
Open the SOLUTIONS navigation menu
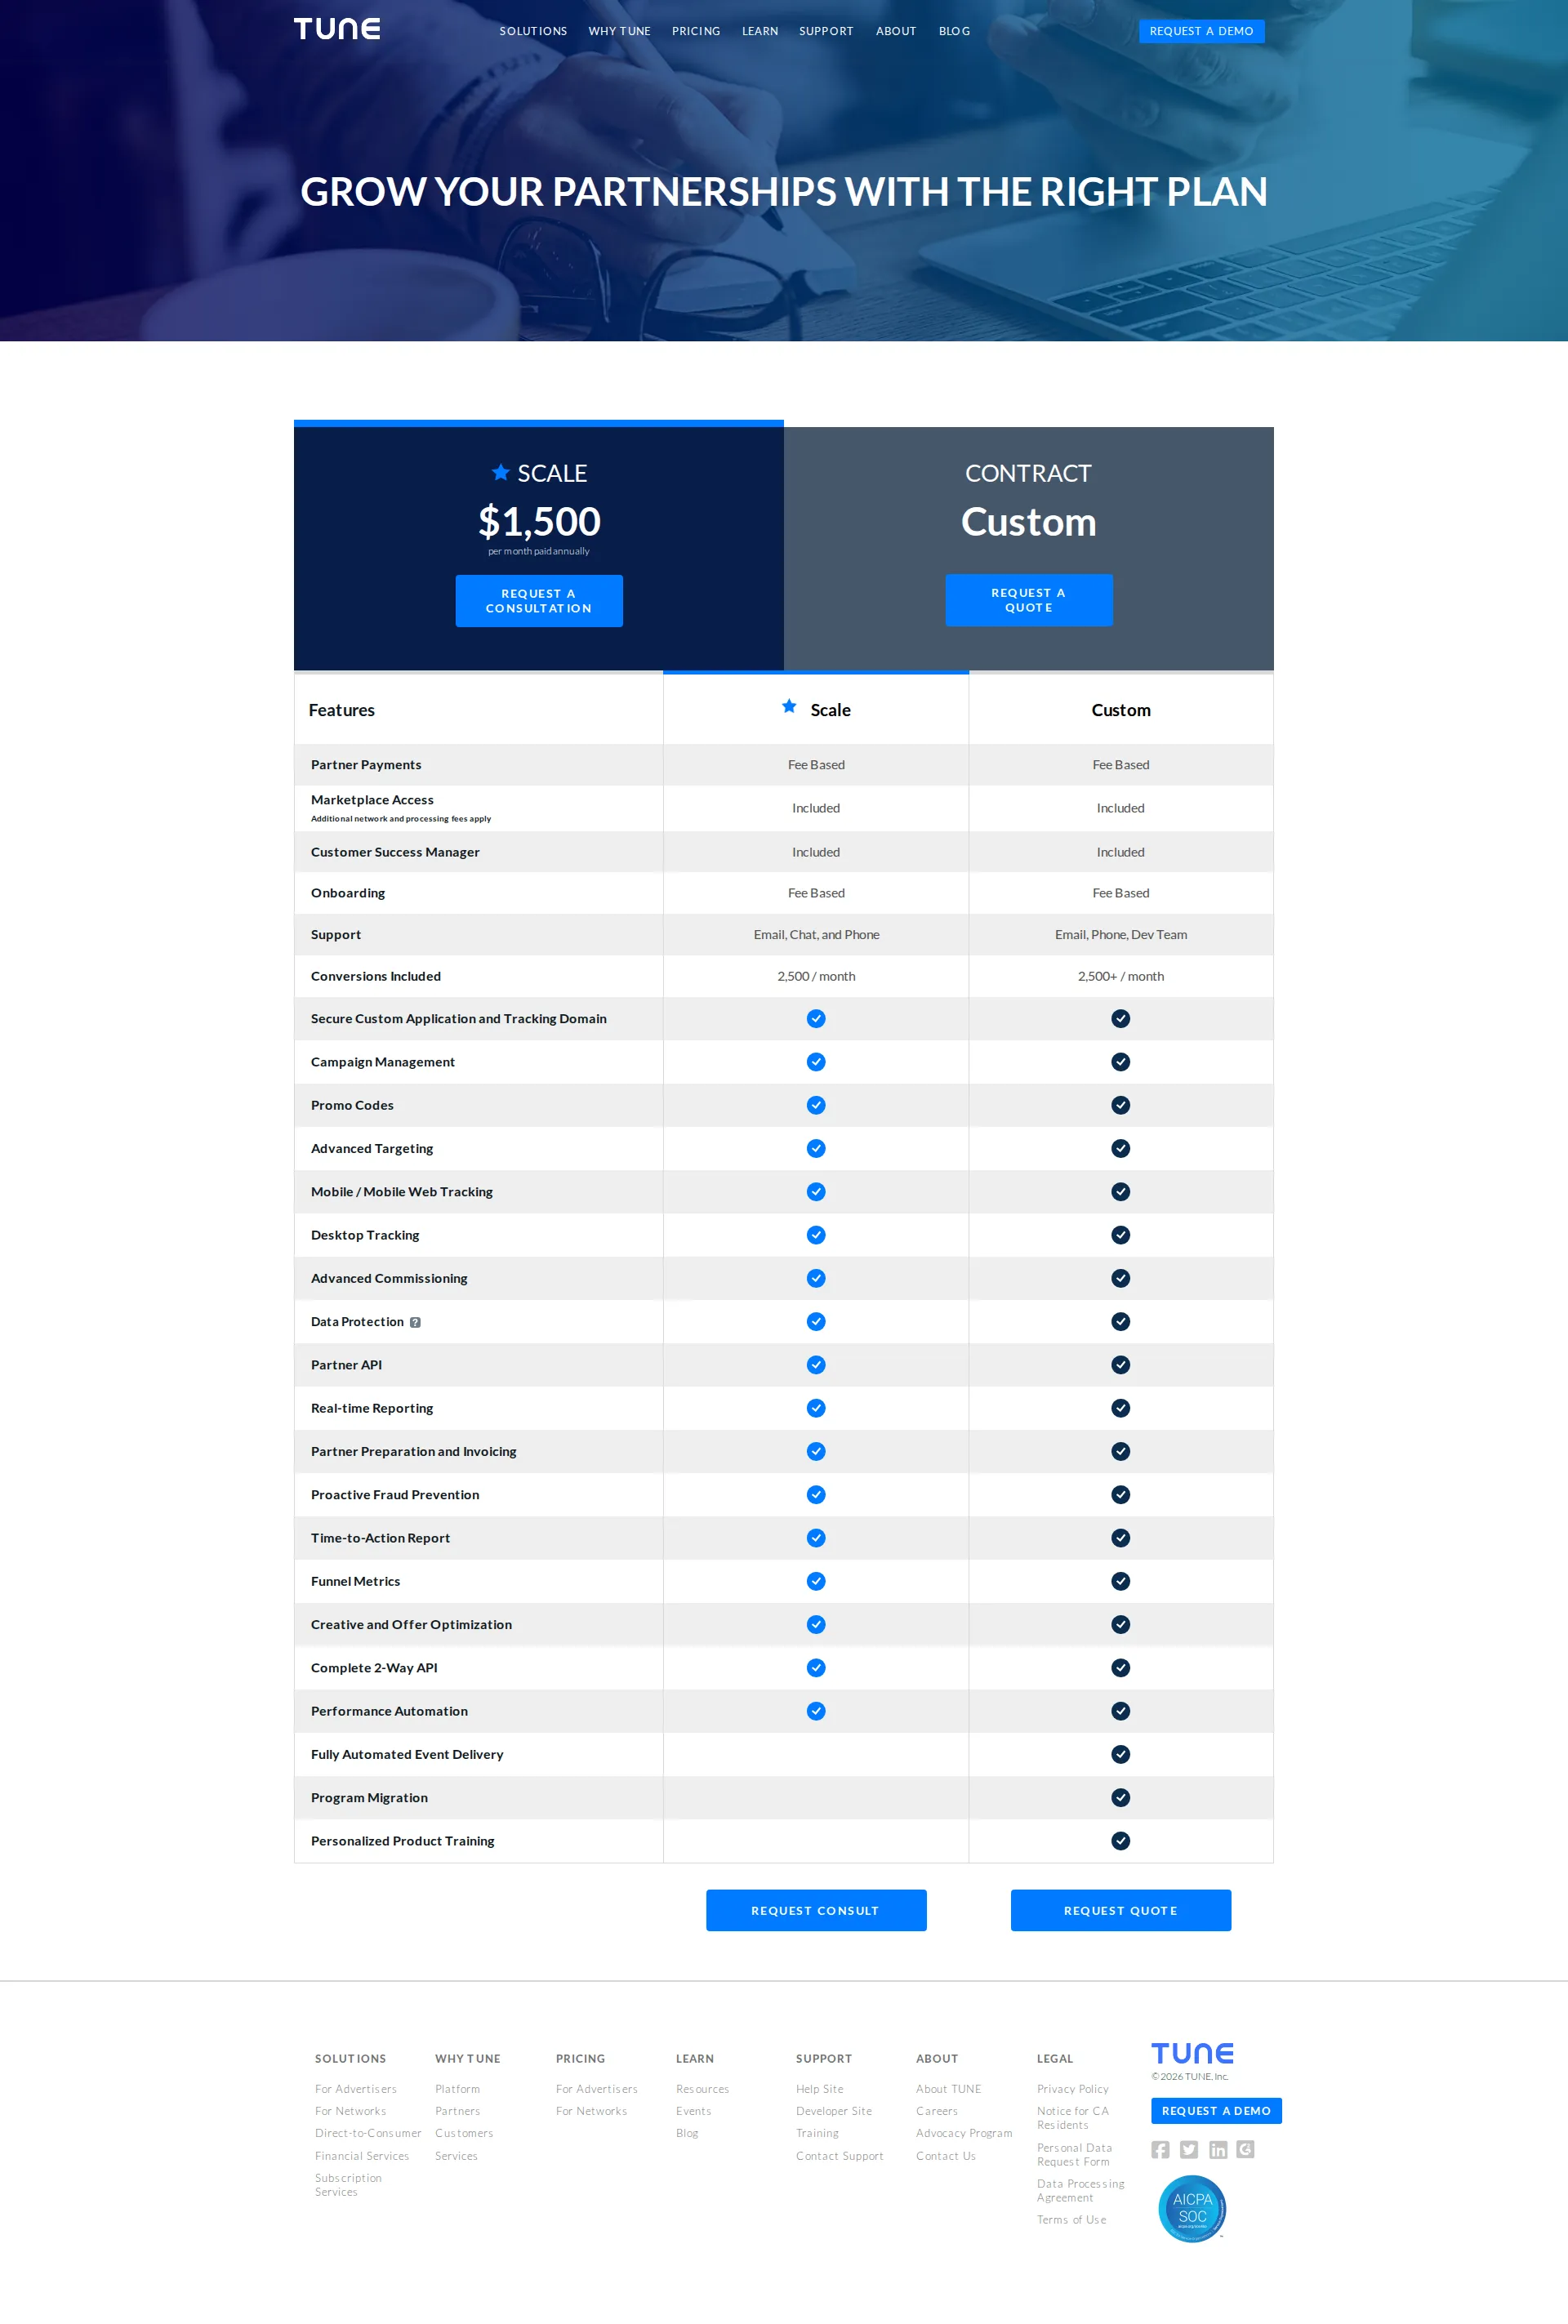(533, 31)
